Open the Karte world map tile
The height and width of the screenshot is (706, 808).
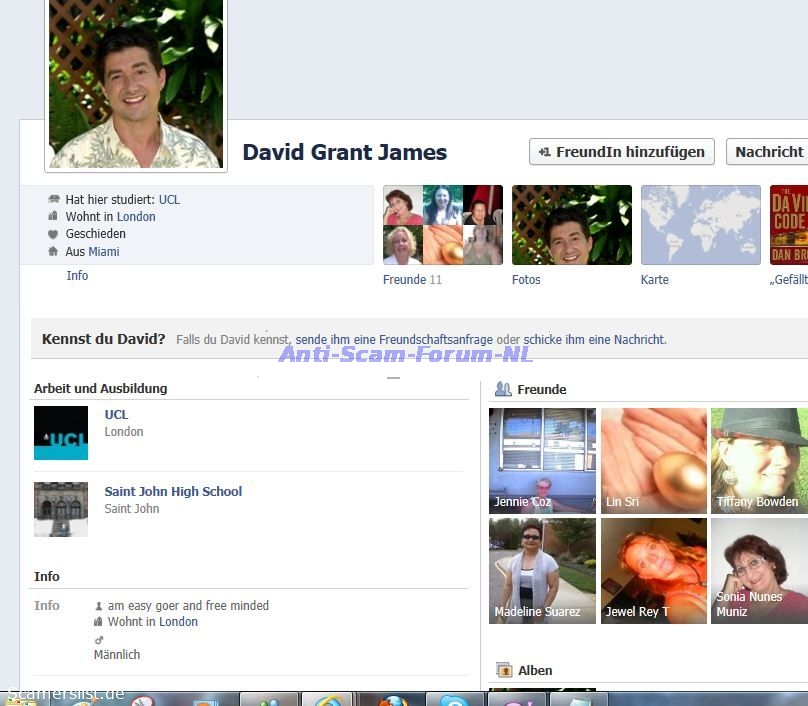[x=700, y=225]
